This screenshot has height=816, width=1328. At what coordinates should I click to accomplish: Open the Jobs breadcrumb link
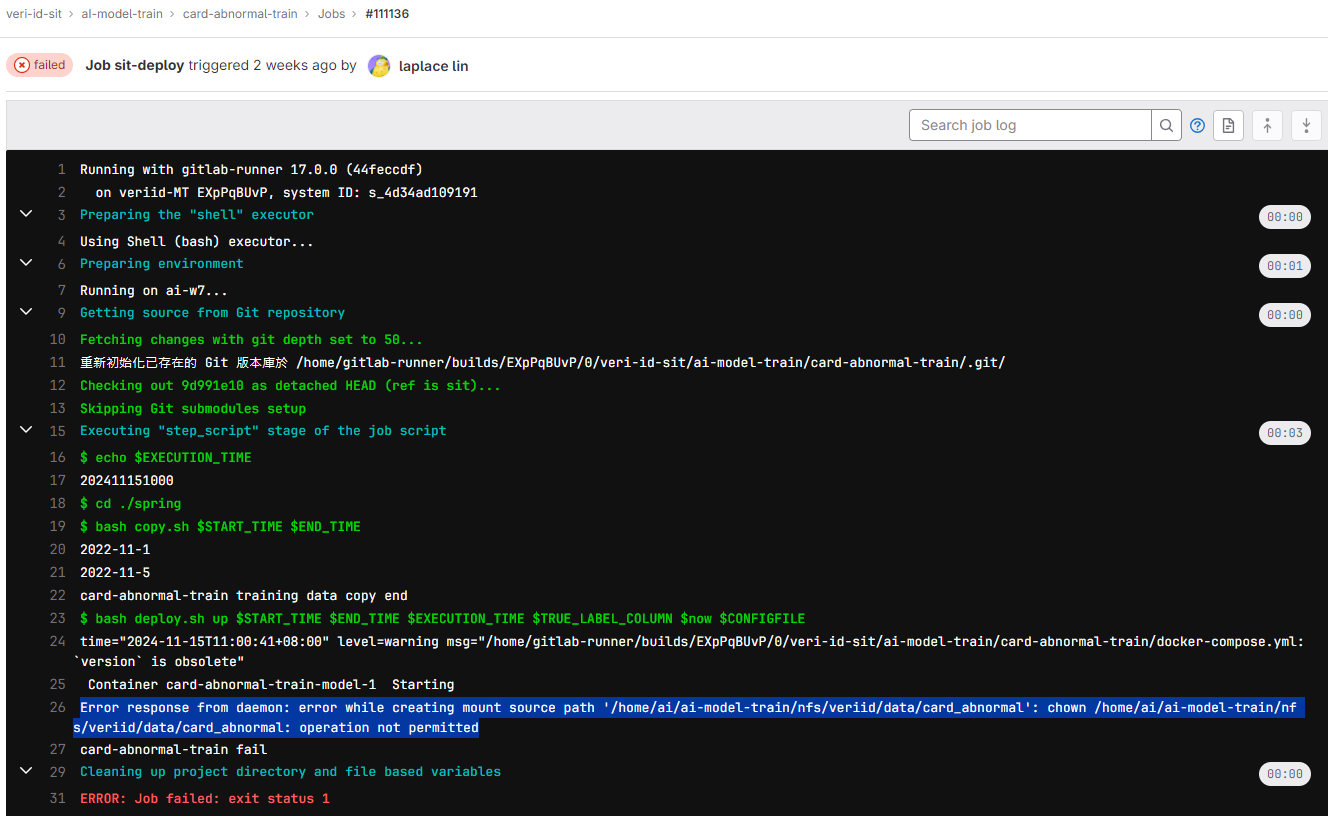(331, 14)
